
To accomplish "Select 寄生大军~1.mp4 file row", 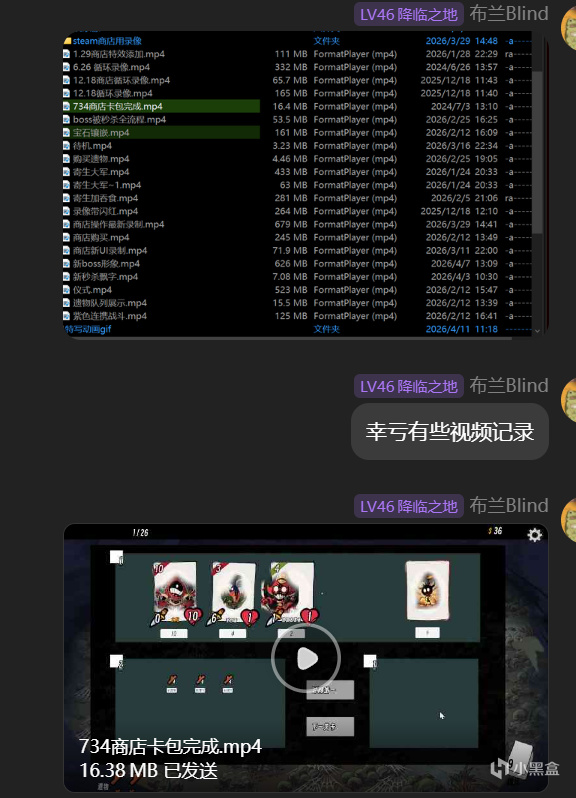I will click(x=298, y=185).
